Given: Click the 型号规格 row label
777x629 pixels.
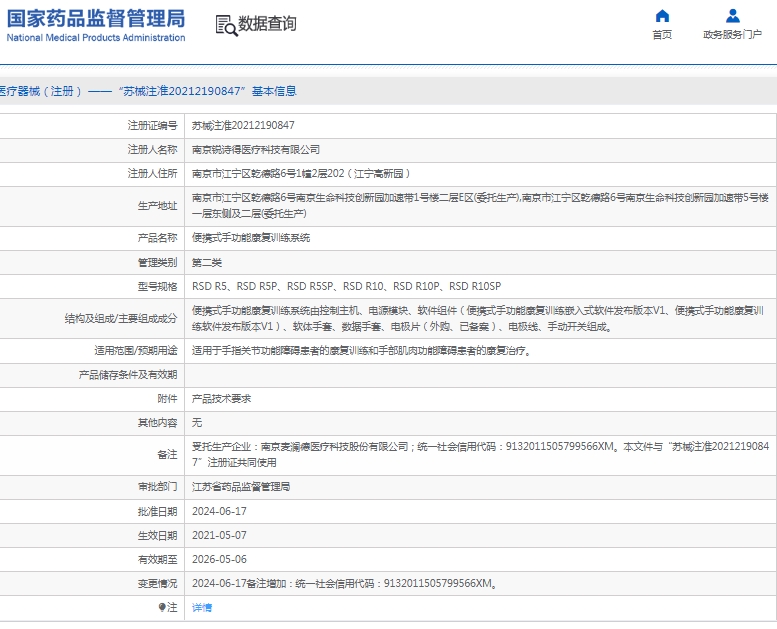Looking at the screenshot, I should click(157, 286).
